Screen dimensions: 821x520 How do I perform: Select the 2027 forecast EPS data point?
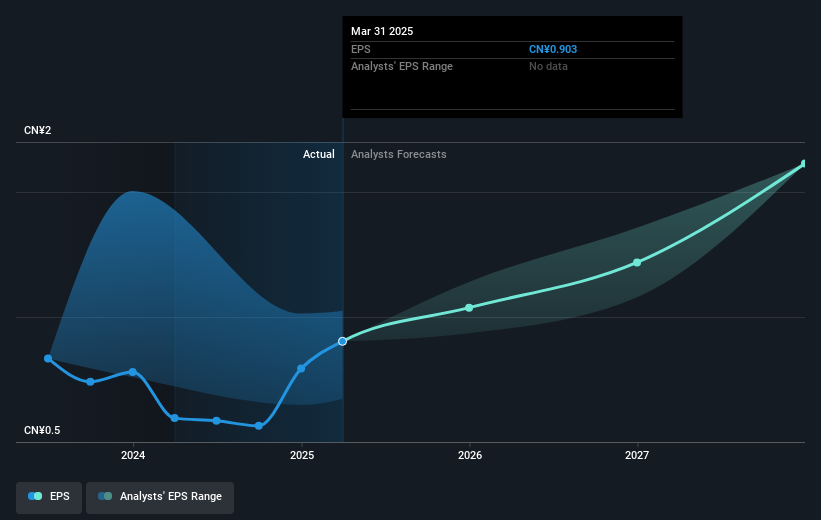[x=637, y=262]
